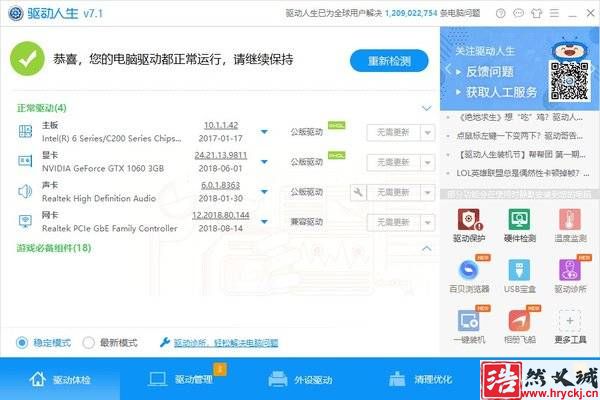
Task: Open the 点鼠标左键 news headline
Action: (x=520, y=136)
